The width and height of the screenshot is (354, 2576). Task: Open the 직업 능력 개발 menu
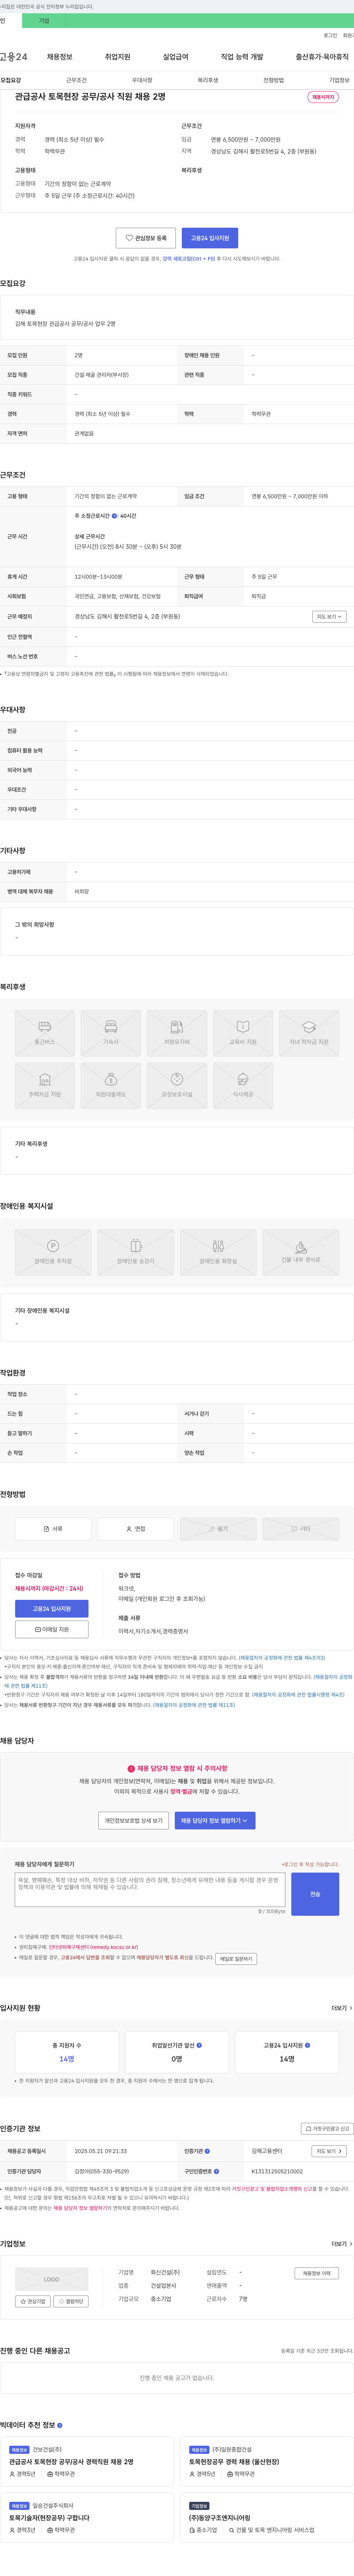(242, 57)
